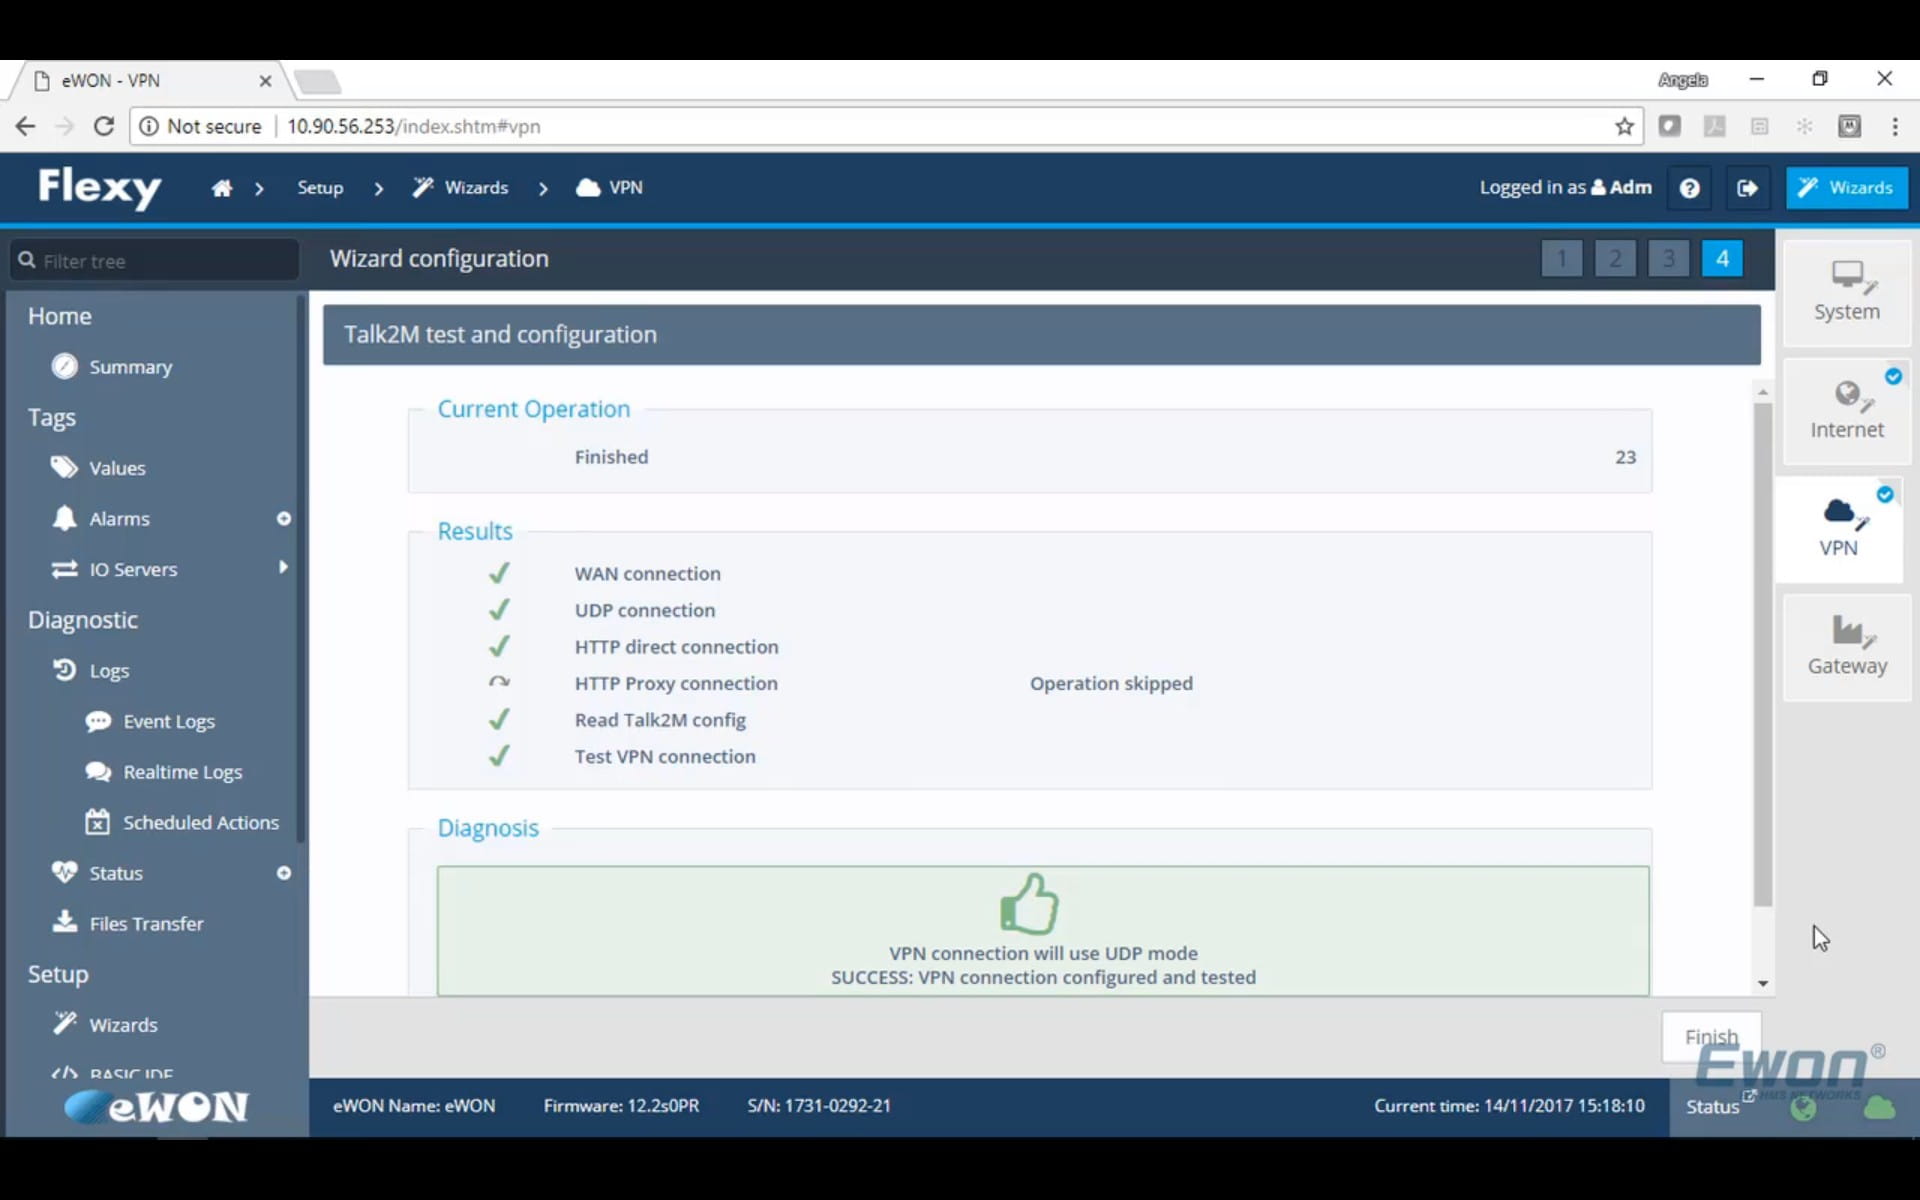Screen dimensions: 1920x1200
Task: Select the eWON - VPN browser tab
Action: pos(150,81)
